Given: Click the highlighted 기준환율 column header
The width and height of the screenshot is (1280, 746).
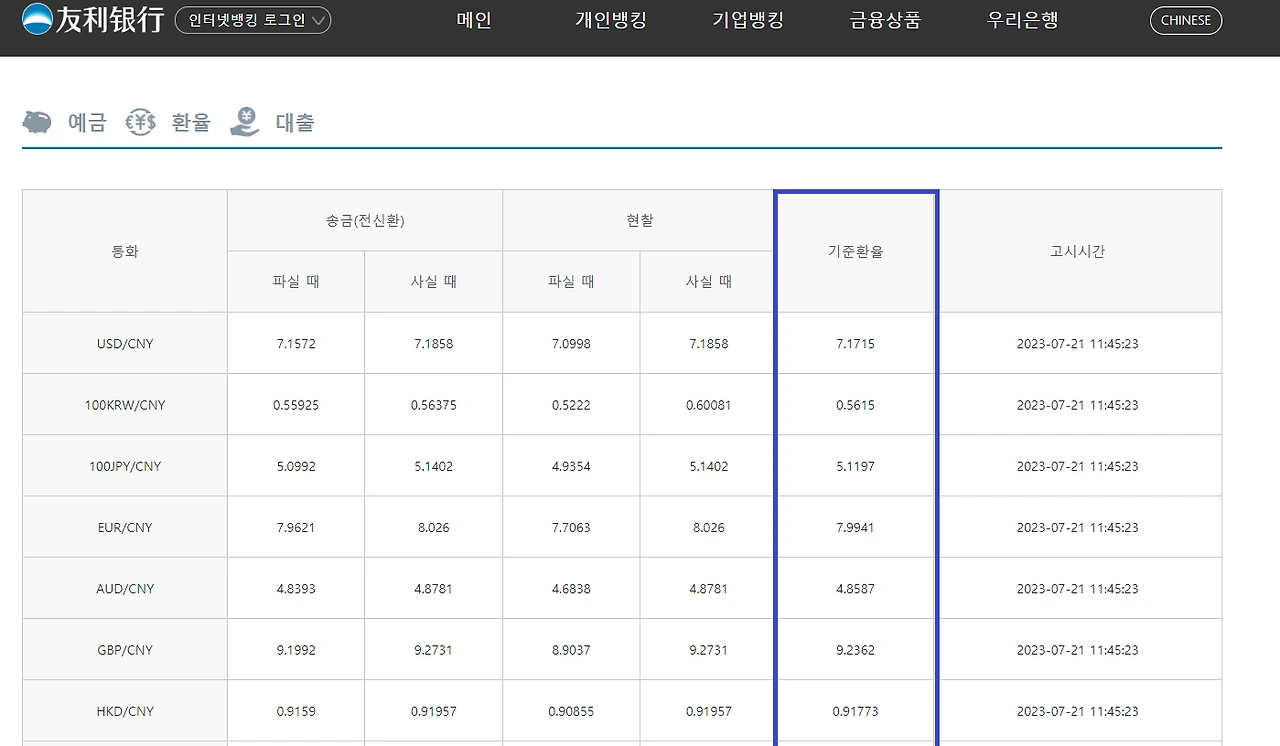Looking at the screenshot, I should tap(855, 251).
